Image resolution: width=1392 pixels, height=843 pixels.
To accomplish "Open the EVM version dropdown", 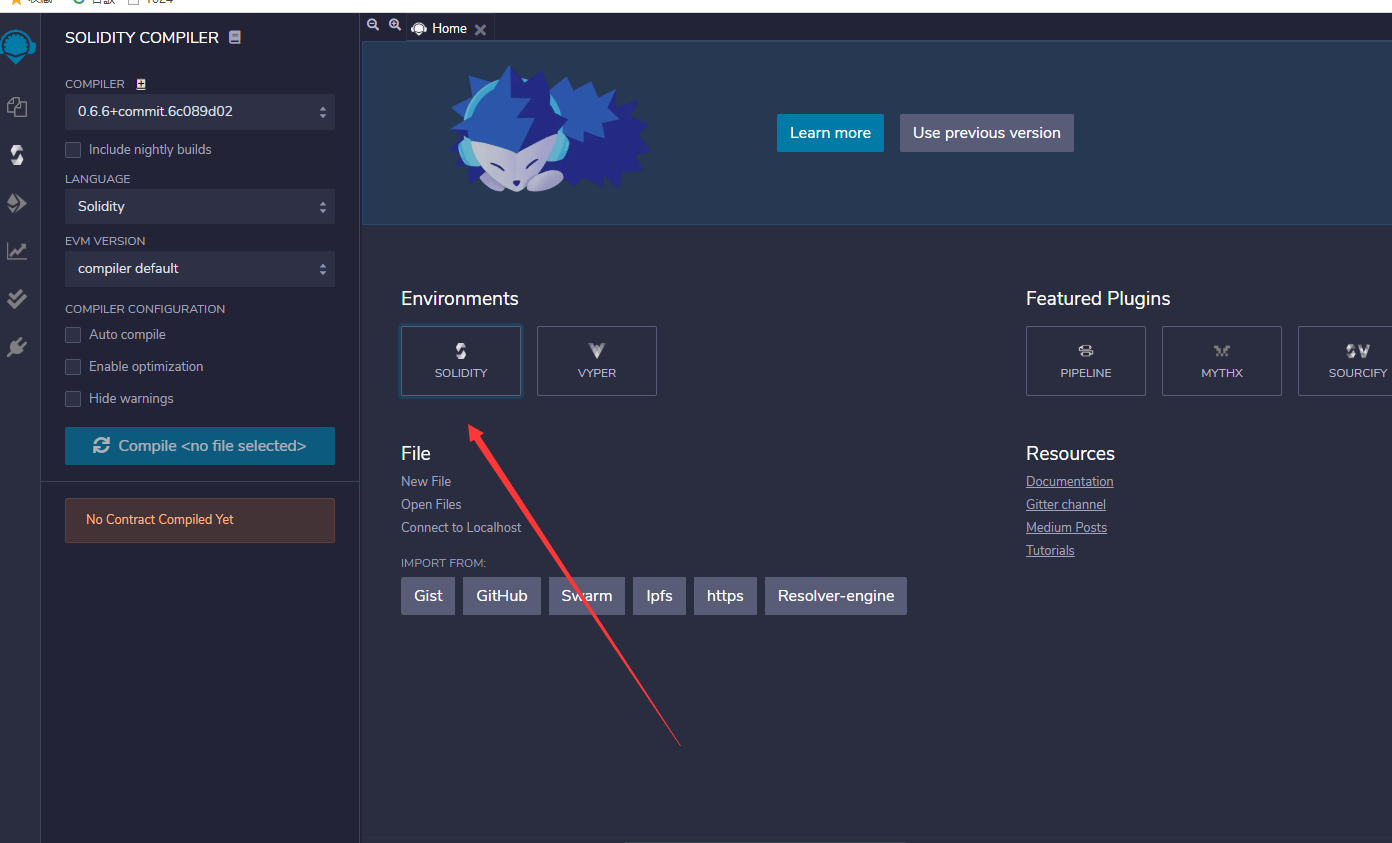I will [x=200, y=269].
